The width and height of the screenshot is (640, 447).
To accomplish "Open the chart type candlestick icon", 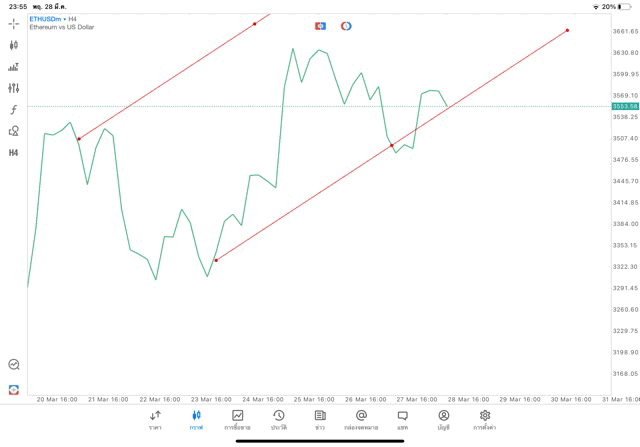I will click(14, 45).
